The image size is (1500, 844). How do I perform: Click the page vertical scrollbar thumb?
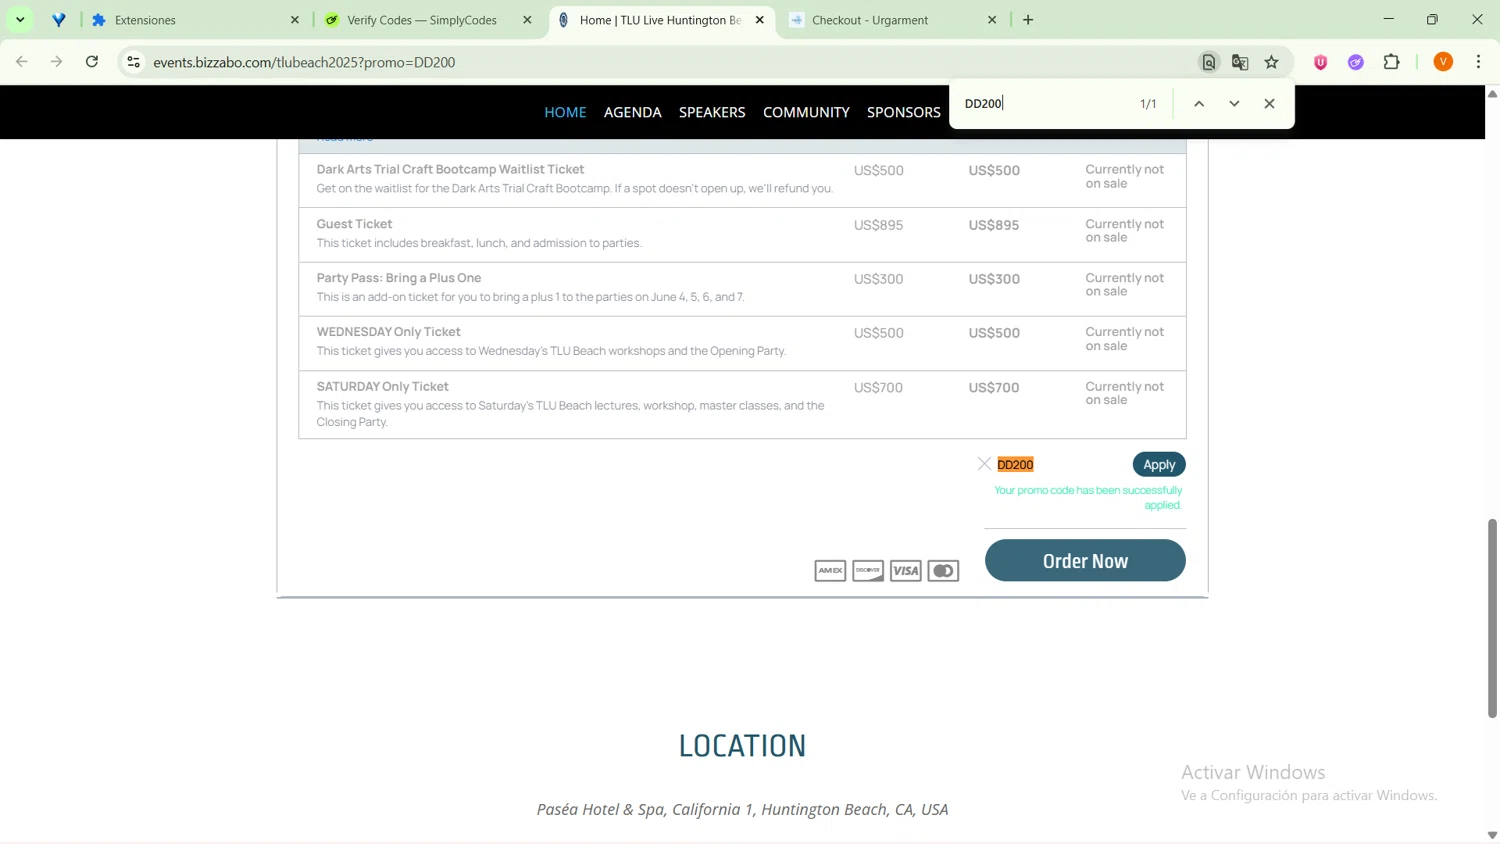point(1492,617)
